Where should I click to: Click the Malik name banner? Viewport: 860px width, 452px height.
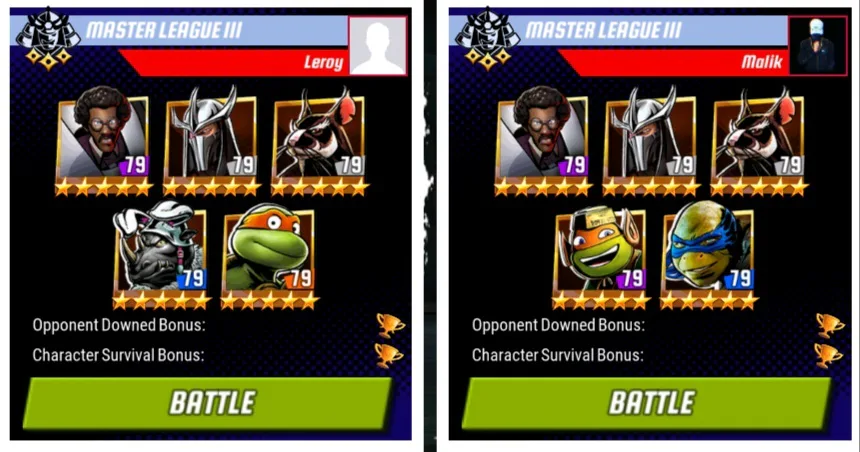click(676, 62)
